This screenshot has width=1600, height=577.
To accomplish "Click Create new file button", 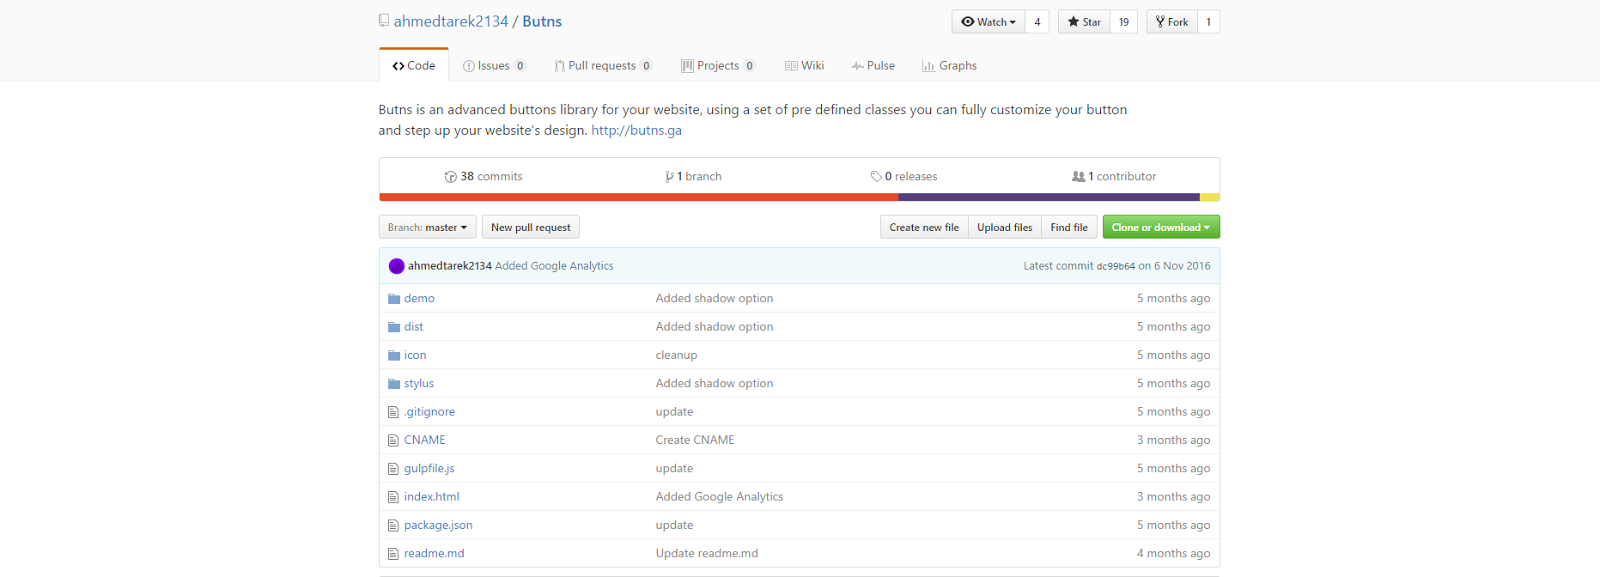I will pyautogui.click(x=924, y=227).
